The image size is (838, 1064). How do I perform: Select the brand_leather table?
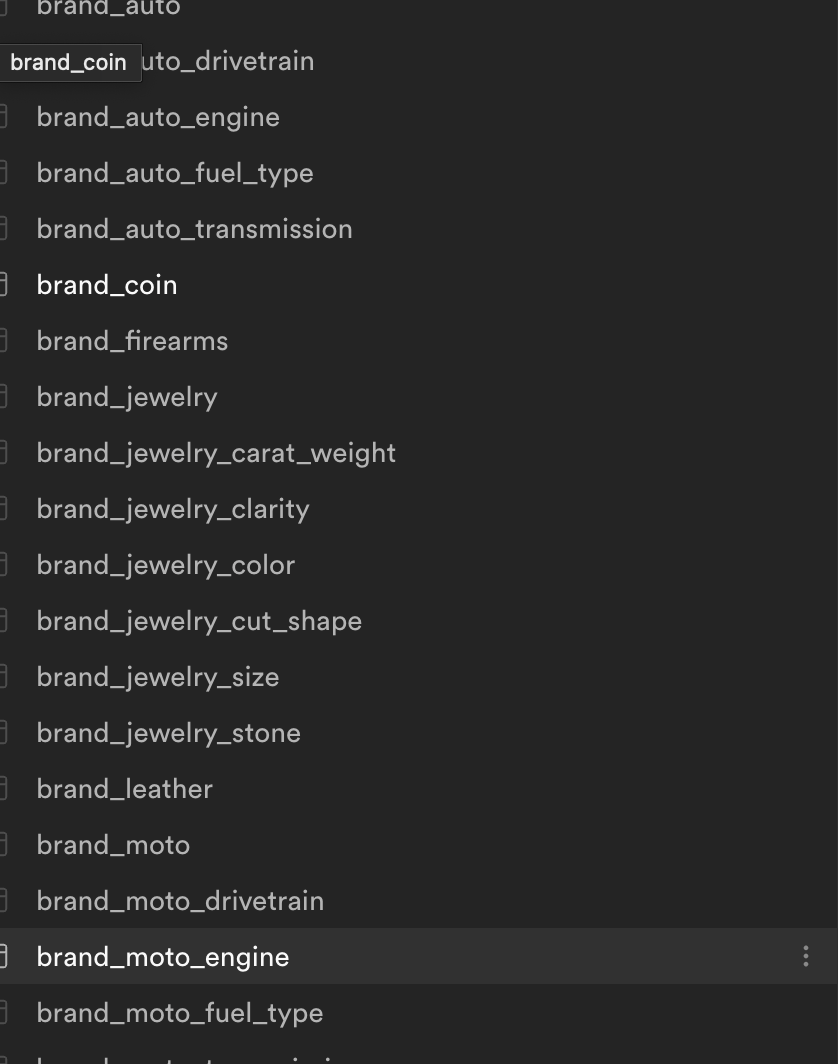click(x=125, y=789)
